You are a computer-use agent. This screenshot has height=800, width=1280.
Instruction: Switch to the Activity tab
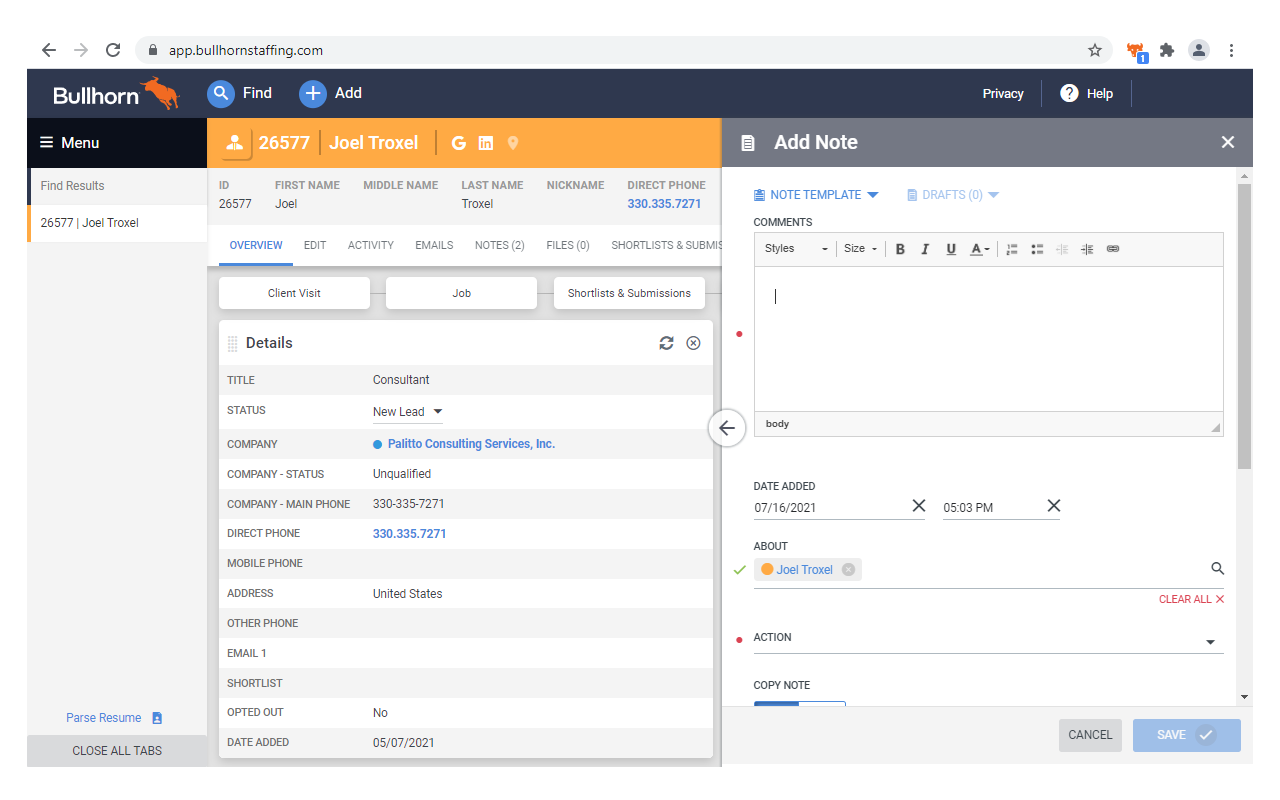pyautogui.click(x=371, y=245)
